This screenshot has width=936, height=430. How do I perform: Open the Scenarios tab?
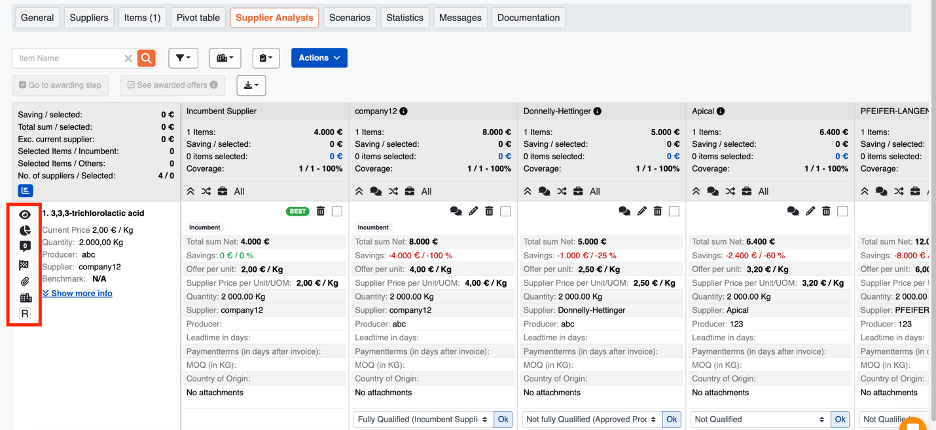click(350, 18)
